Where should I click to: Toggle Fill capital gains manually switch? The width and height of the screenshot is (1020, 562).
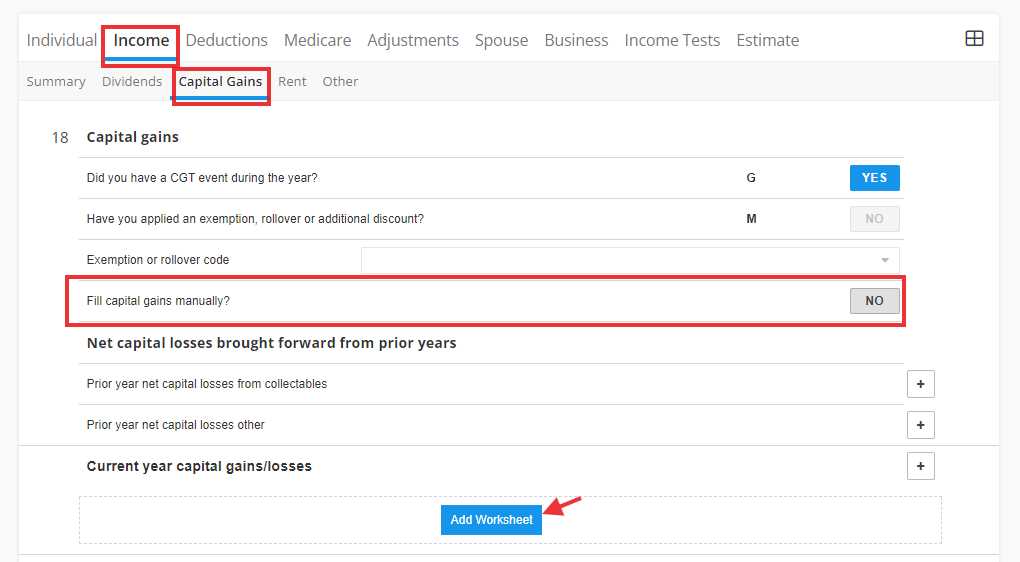coord(874,301)
